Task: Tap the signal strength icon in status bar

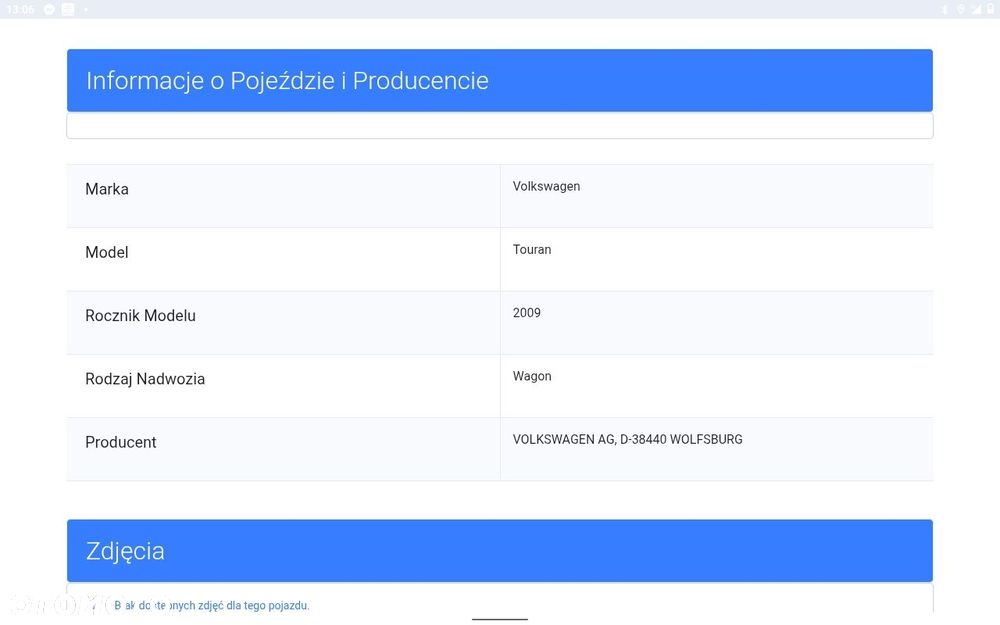Action: tap(976, 9)
